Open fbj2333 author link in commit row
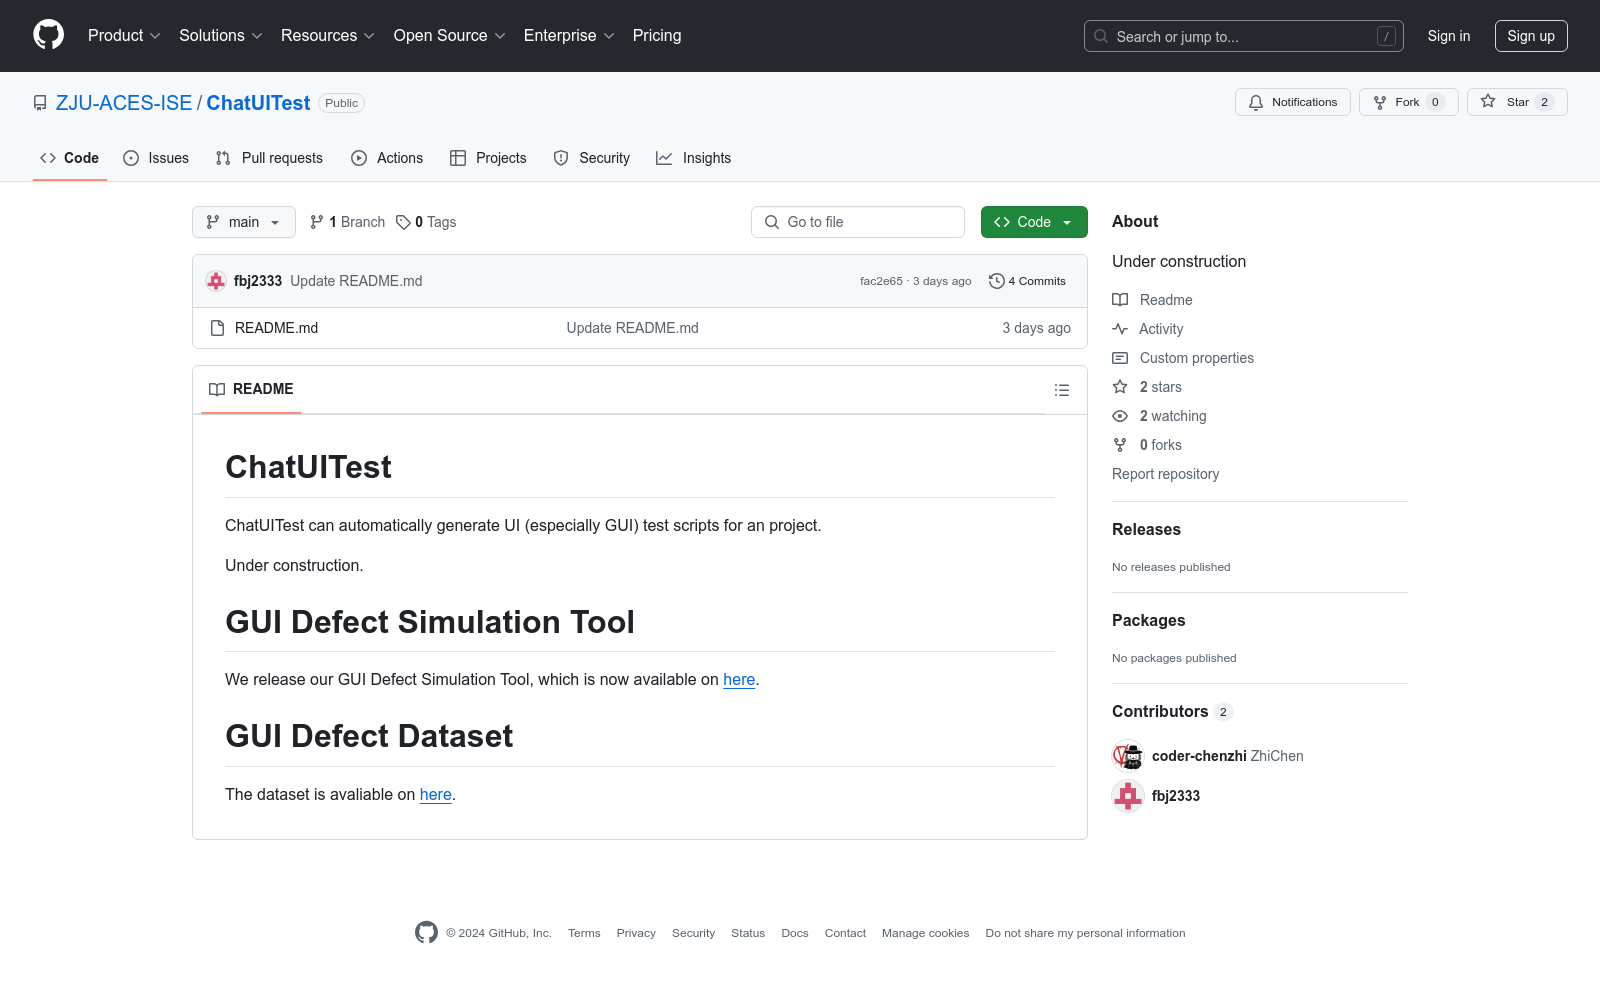1600x1000 pixels. tap(258, 281)
